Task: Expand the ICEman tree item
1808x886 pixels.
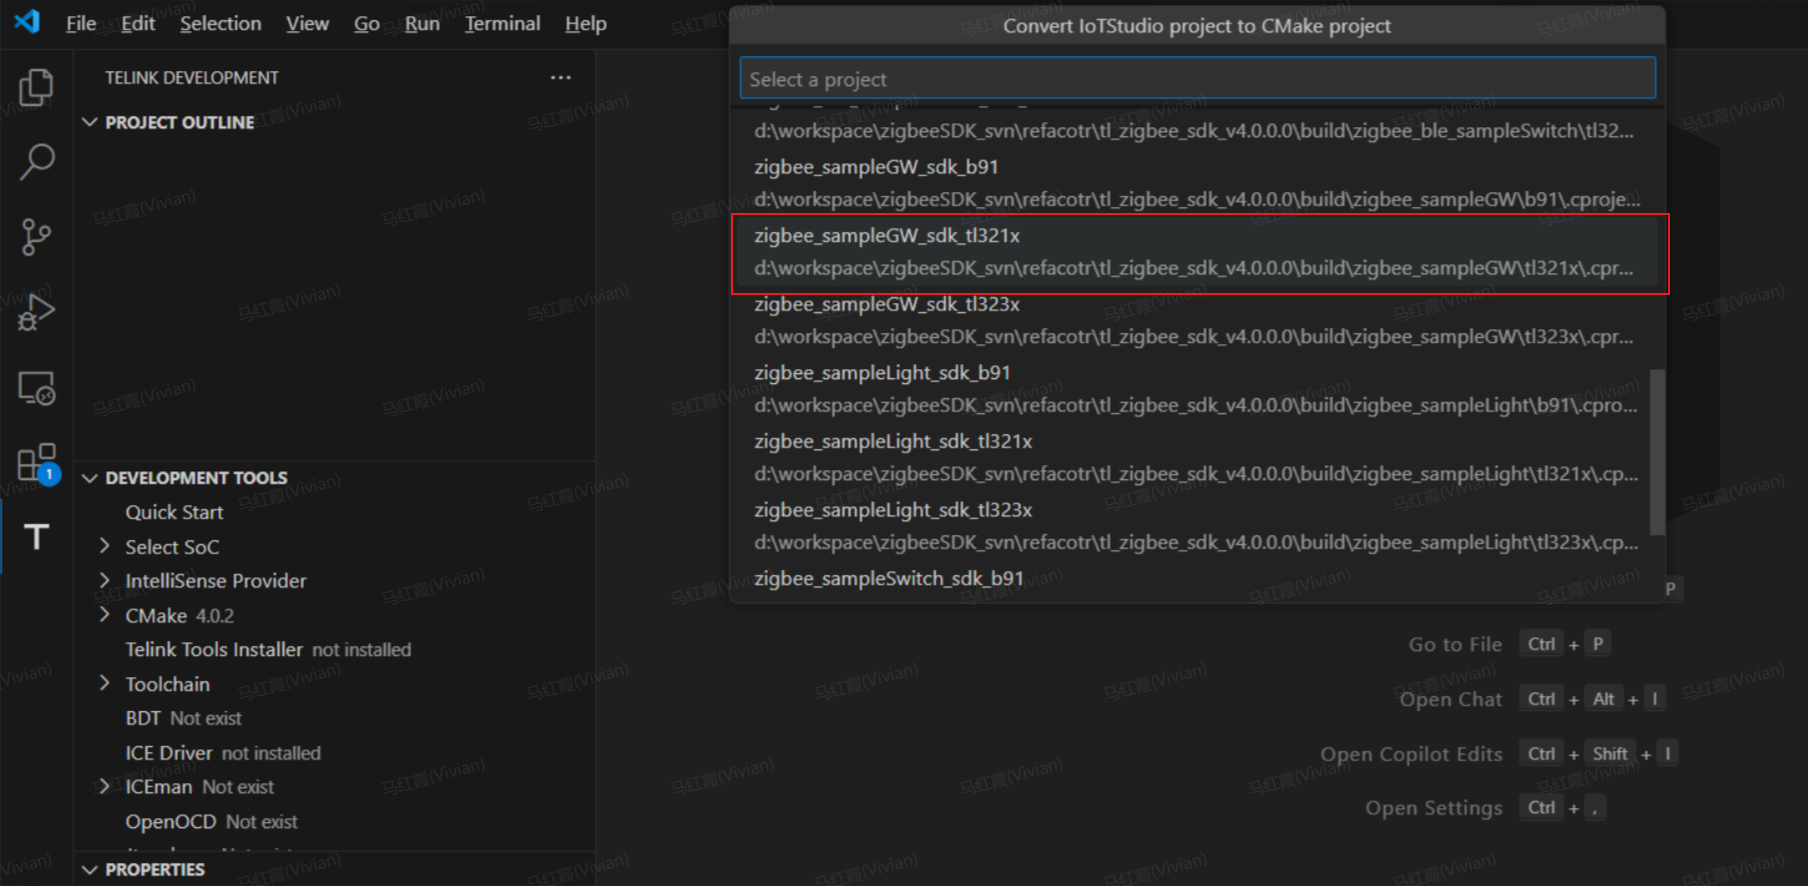Action: click(x=105, y=787)
